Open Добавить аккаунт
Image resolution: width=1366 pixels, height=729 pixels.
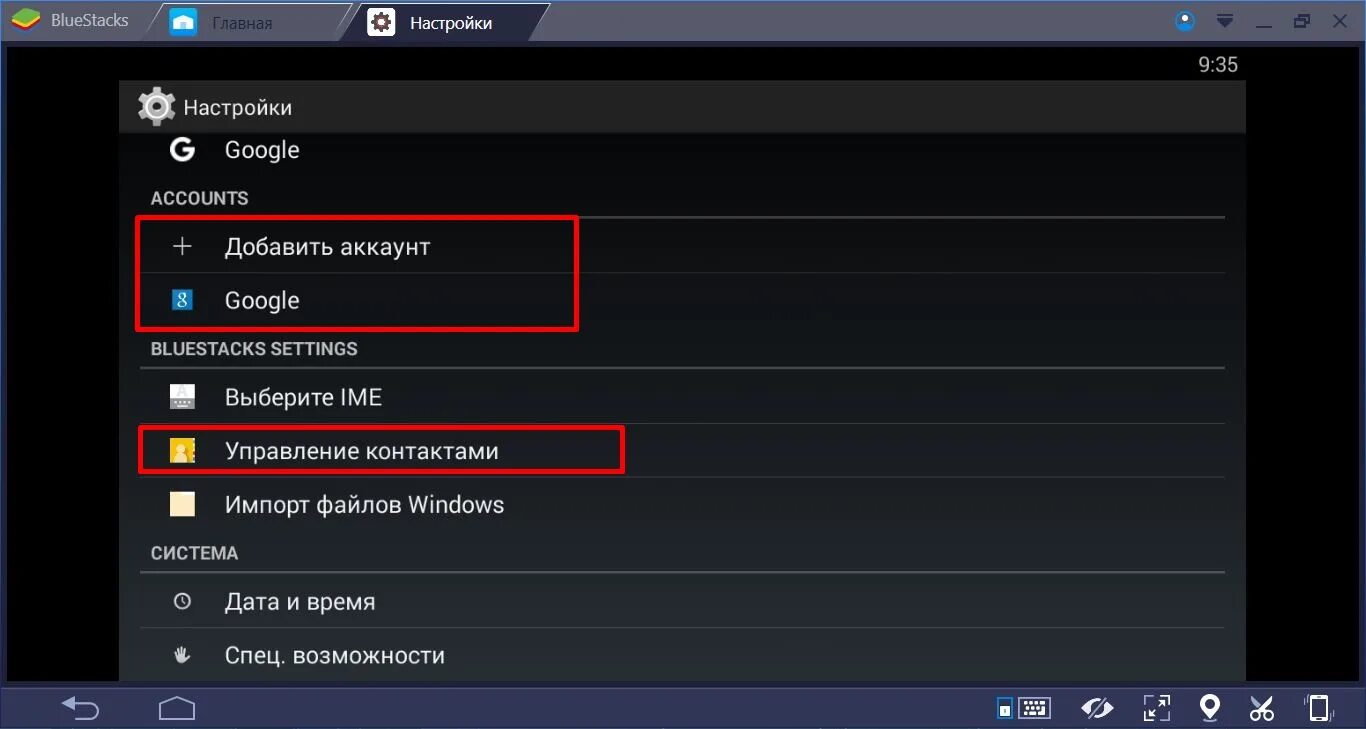[x=682, y=246]
